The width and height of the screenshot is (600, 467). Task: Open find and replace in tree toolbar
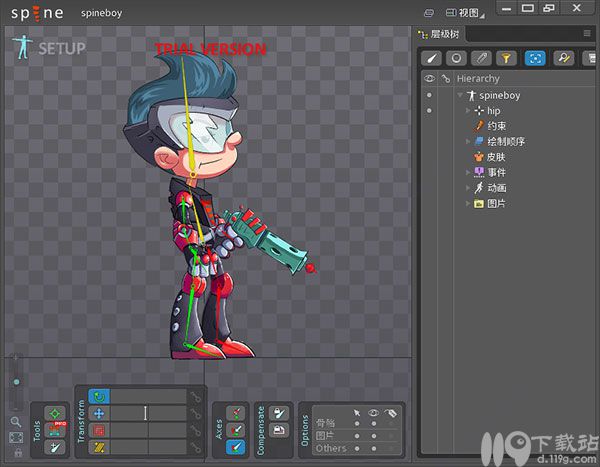pyautogui.click(x=564, y=58)
